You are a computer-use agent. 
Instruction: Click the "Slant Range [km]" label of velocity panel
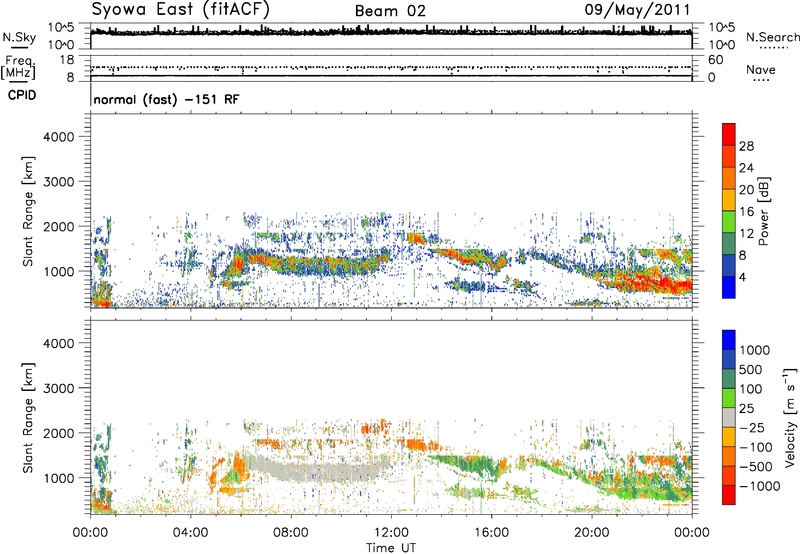click(28, 418)
